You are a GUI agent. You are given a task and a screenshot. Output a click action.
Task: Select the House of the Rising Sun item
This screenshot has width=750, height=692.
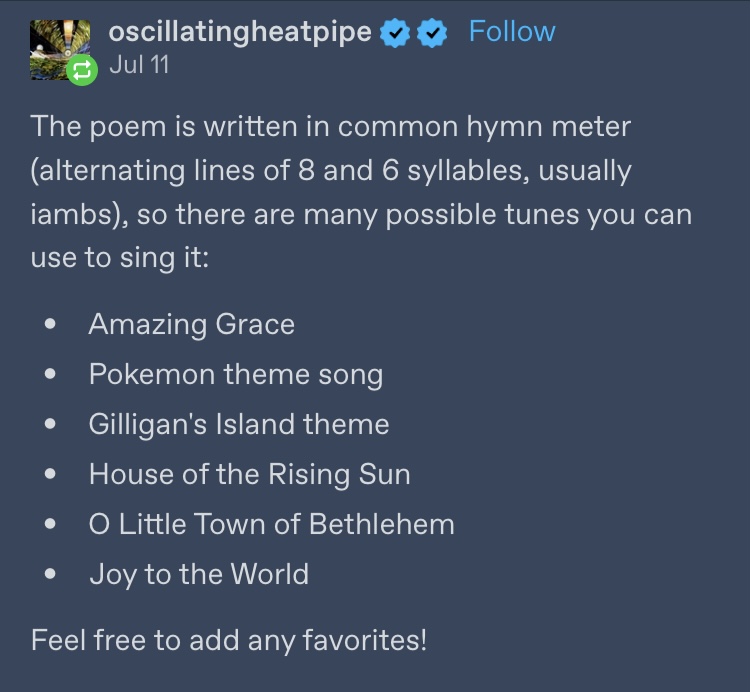coord(249,474)
